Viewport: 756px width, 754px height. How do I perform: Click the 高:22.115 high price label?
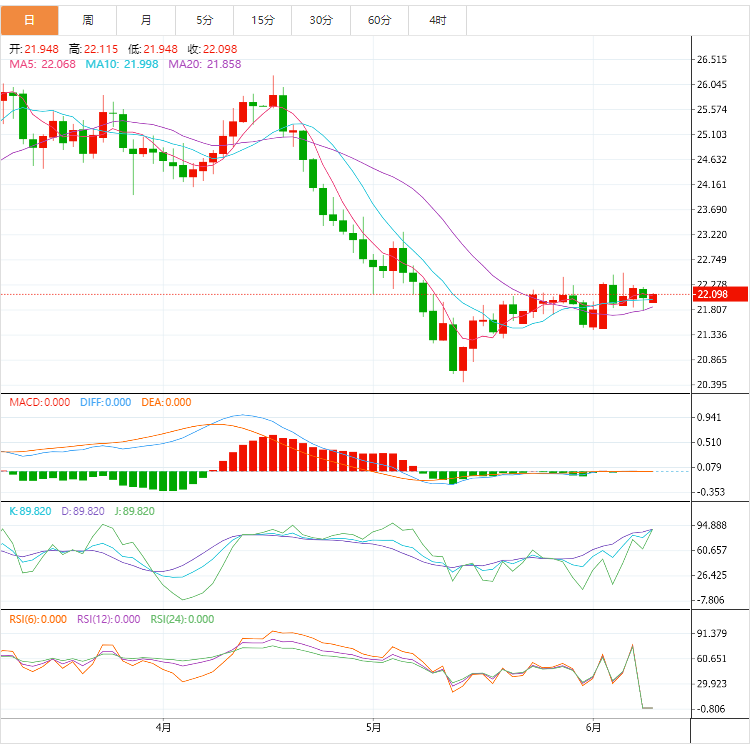(x=93, y=49)
